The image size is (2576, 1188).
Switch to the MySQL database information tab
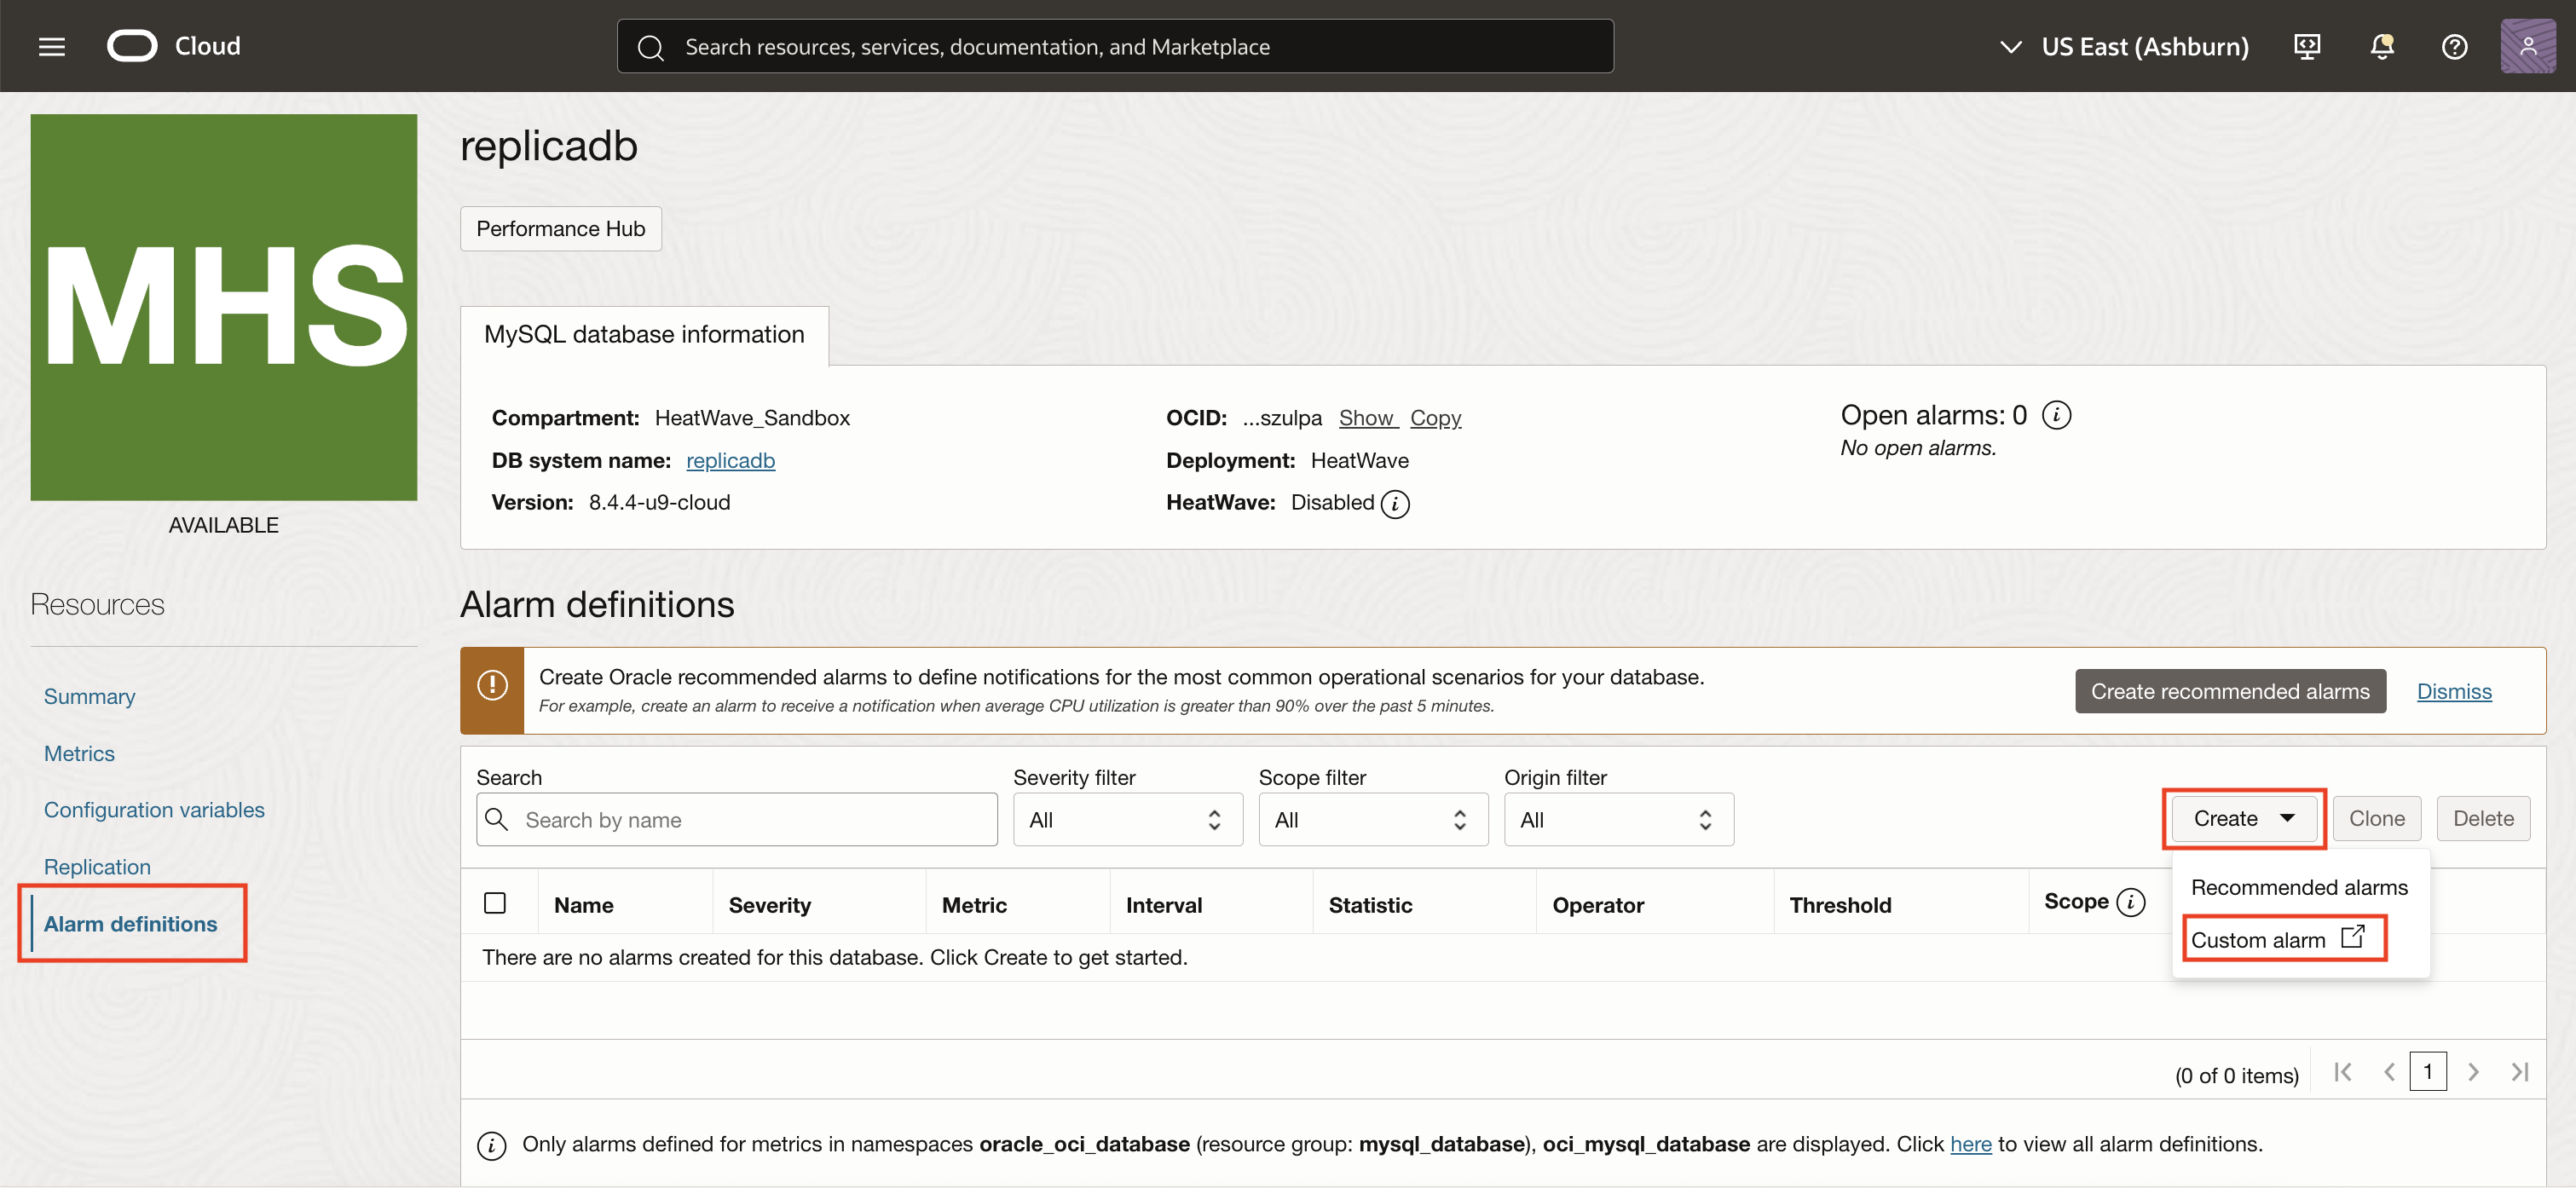click(643, 335)
